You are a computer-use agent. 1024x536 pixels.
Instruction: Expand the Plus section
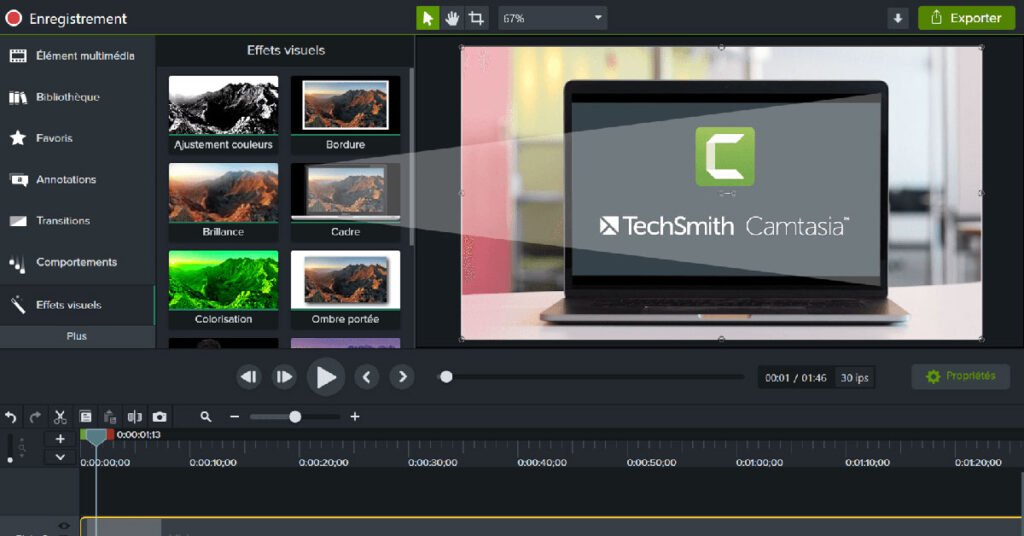click(x=77, y=336)
